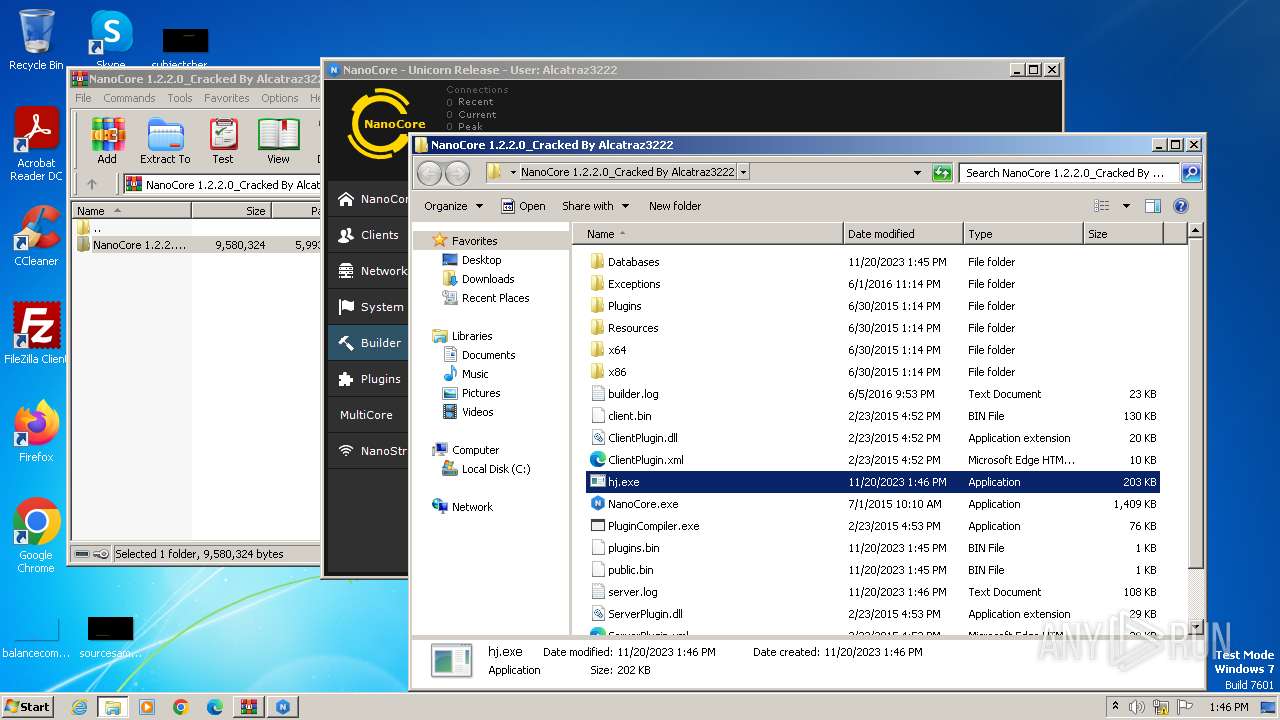Click the Explorer search magnifier icon

click(x=1190, y=173)
